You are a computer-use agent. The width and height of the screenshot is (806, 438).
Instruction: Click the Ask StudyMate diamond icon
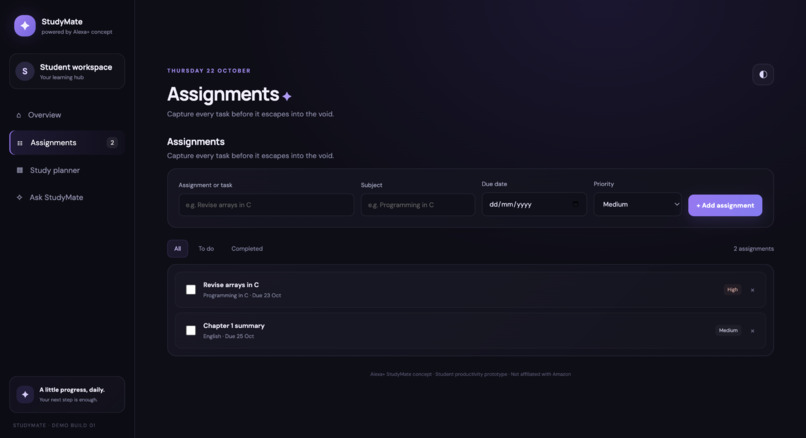[x=19, y=197]
